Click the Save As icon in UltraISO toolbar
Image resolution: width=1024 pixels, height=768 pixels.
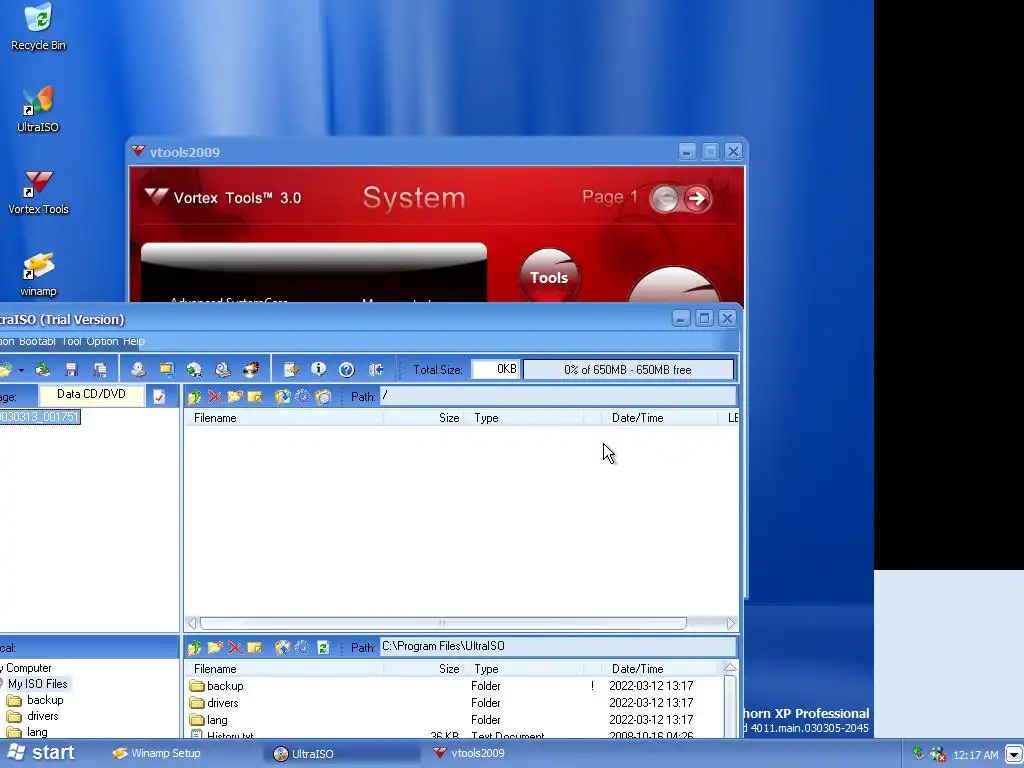[x=100, y=370]
